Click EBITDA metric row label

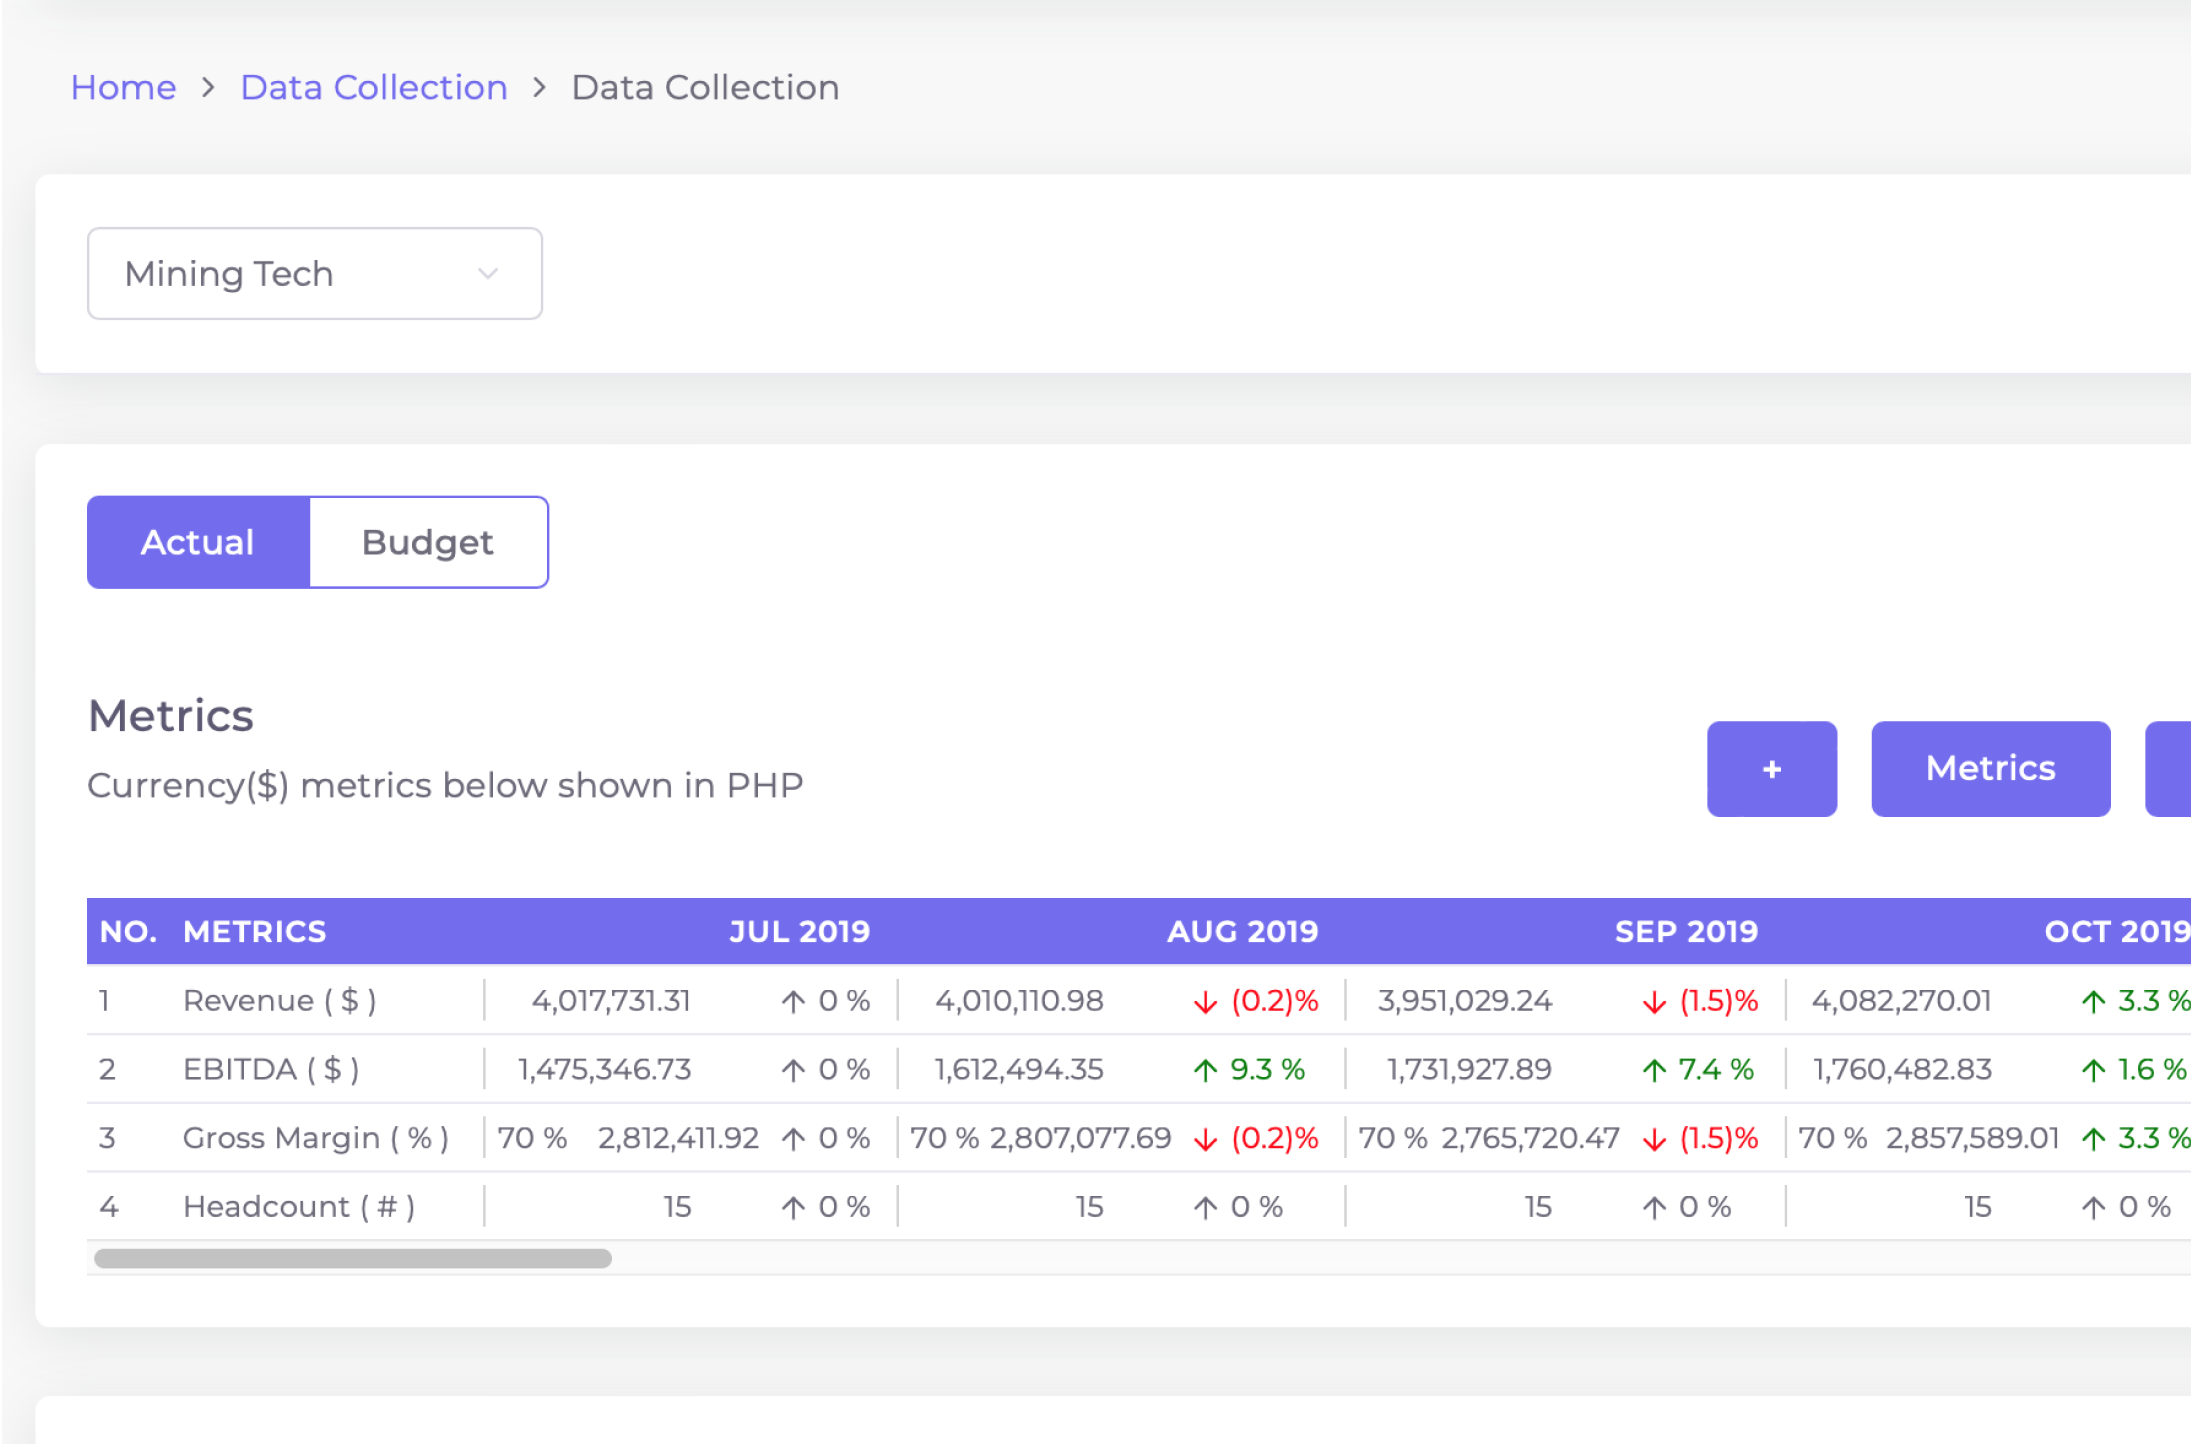(270, 1070)
